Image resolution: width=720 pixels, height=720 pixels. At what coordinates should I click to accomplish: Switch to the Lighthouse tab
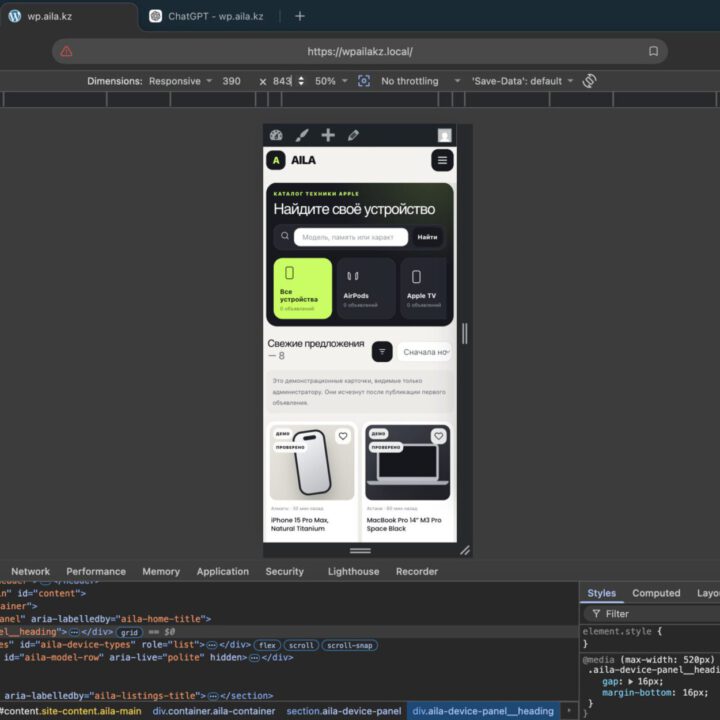point(354,572)
